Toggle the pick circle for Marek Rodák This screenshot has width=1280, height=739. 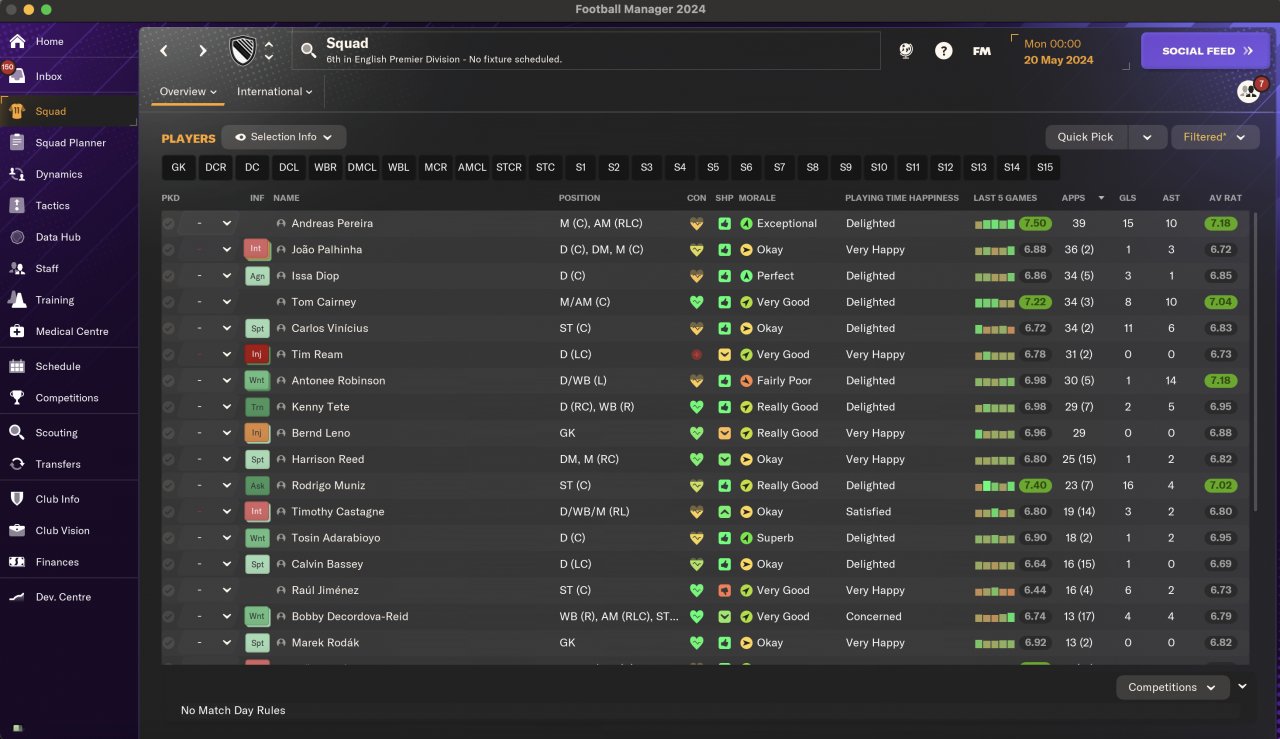tap(168, 643)
